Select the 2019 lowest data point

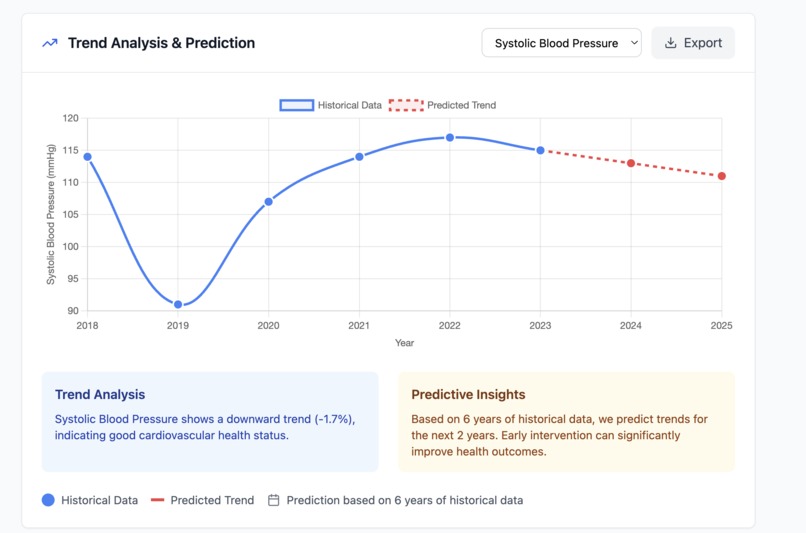[178, 305]
